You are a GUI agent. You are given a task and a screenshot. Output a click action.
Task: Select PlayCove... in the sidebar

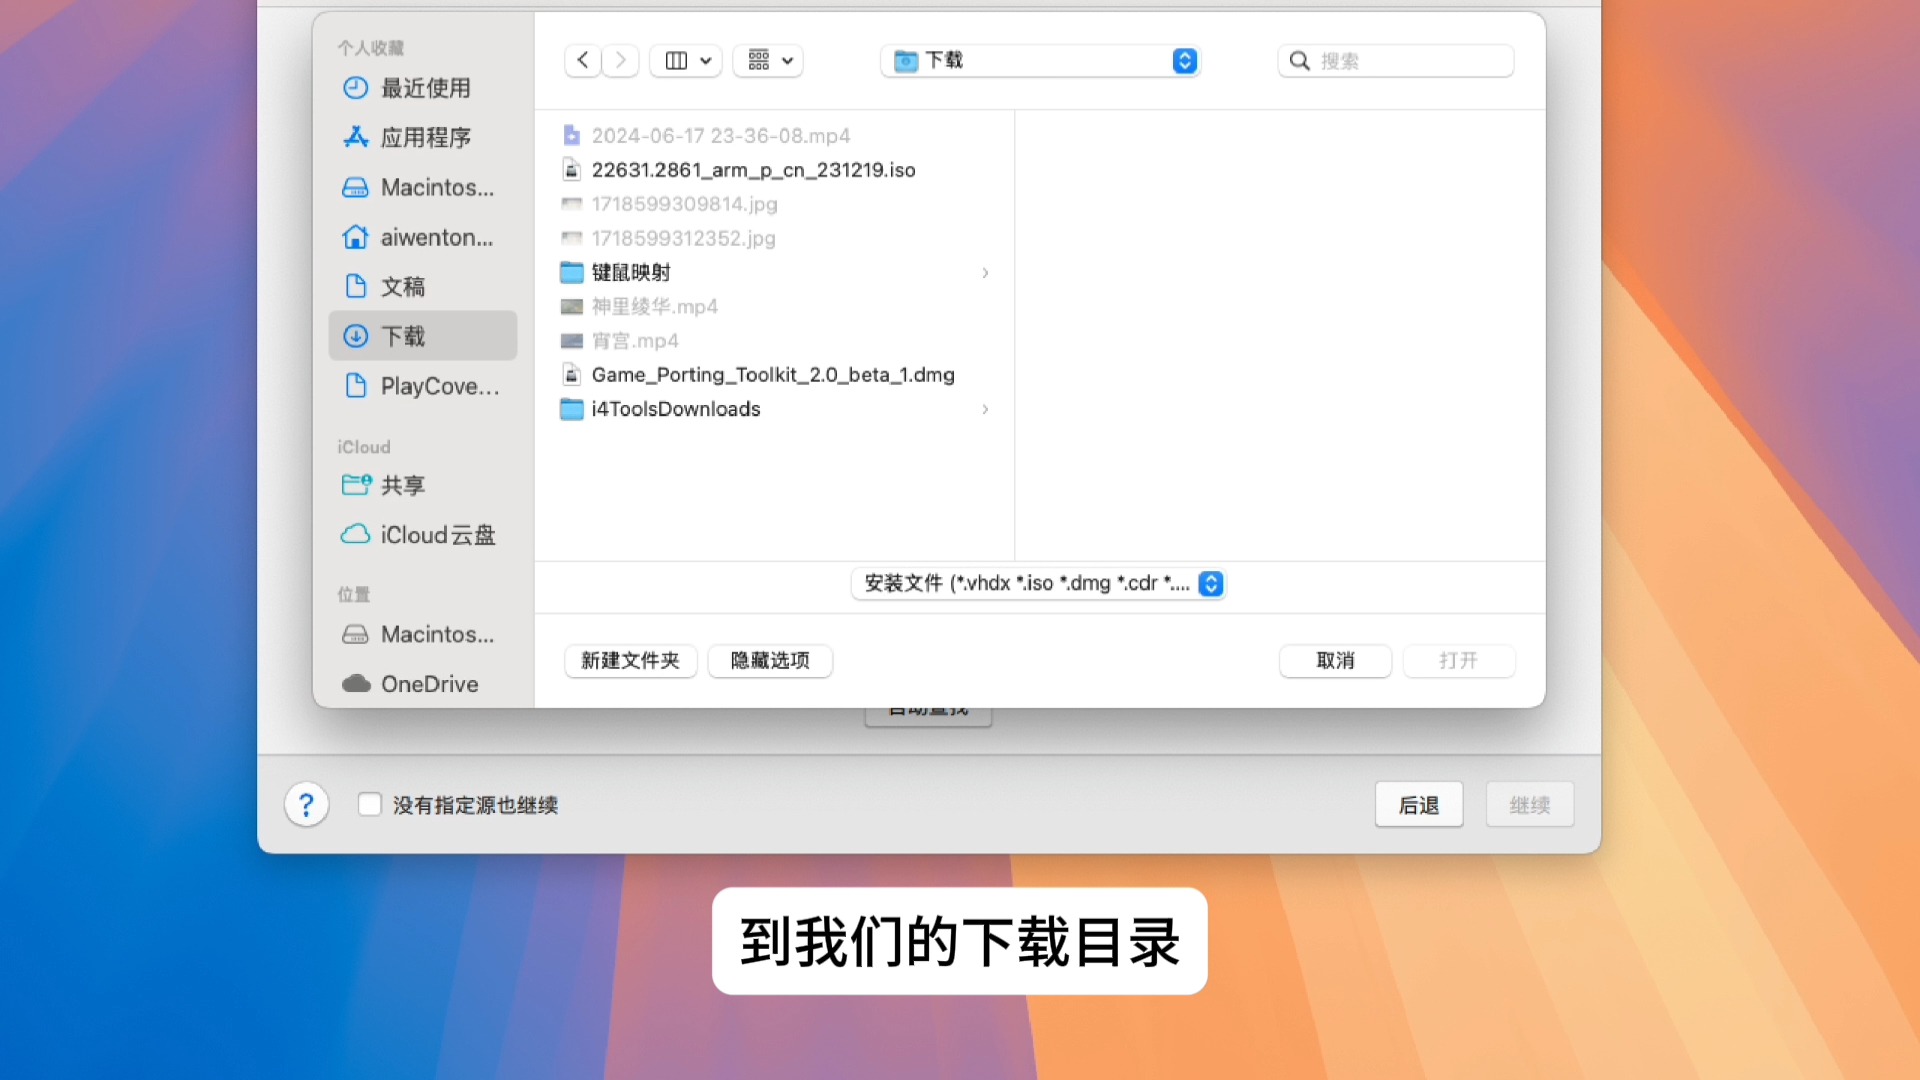click(423, 386)
